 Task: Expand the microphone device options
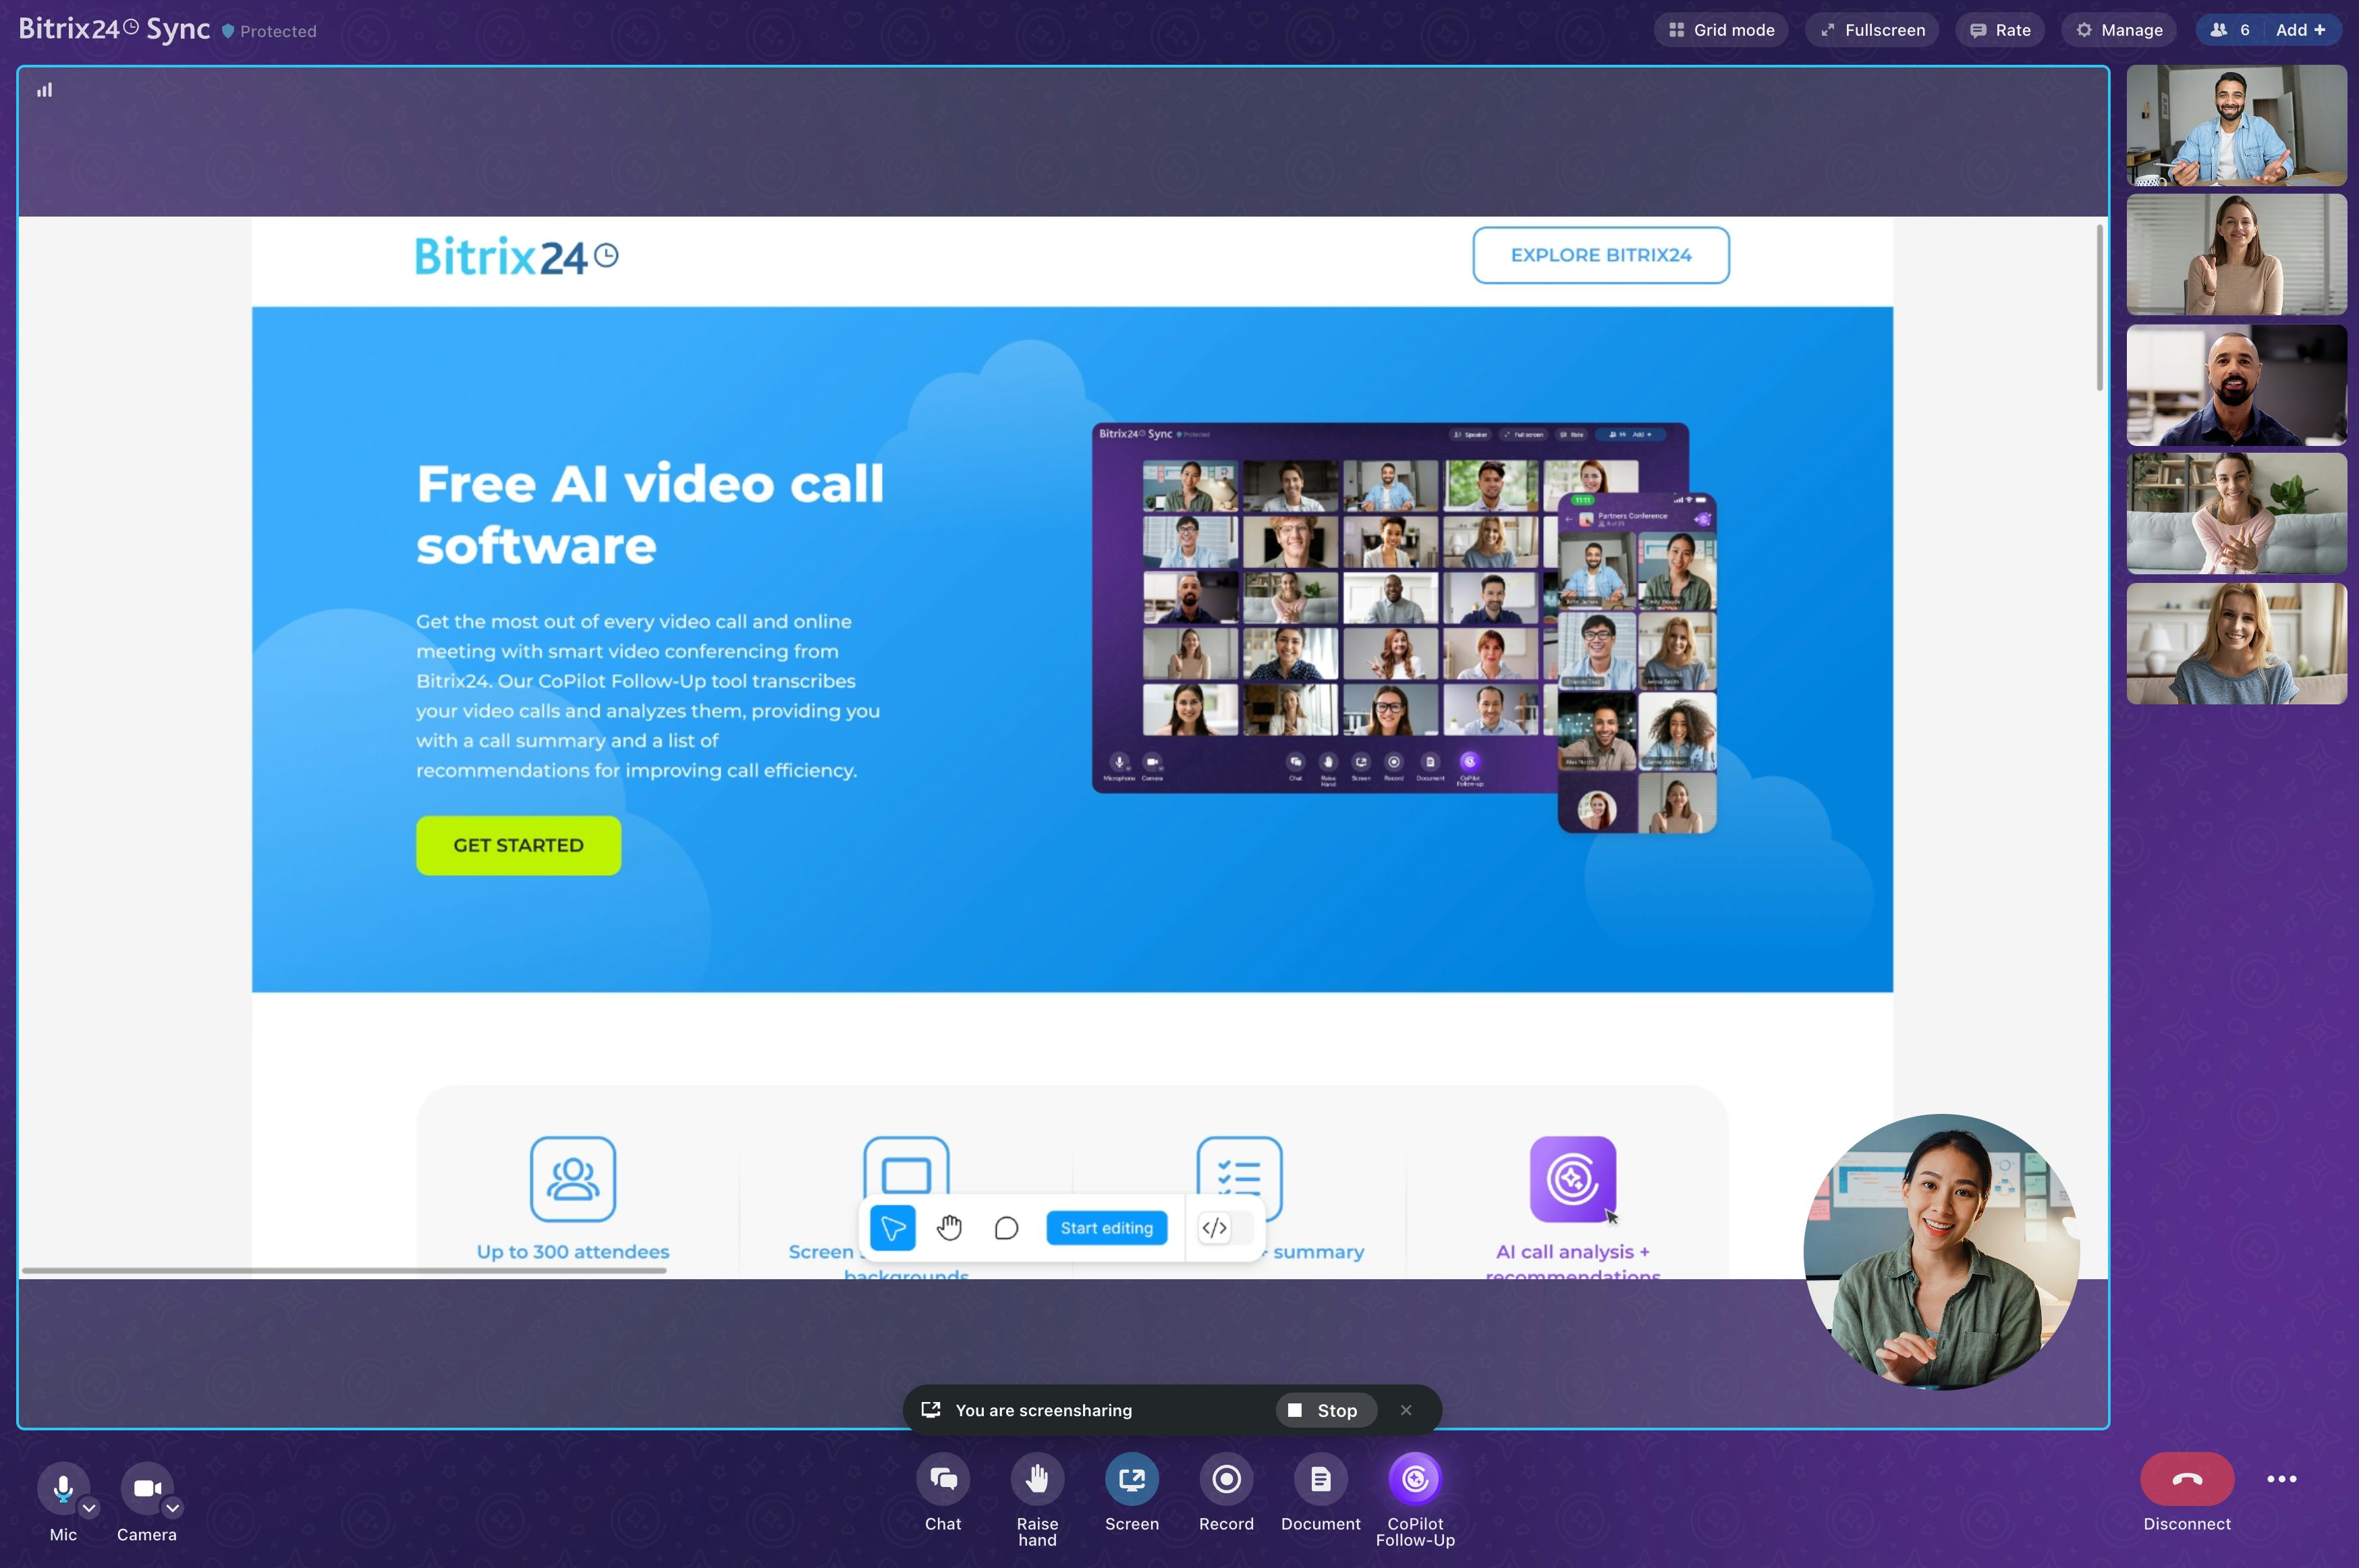88,1508
